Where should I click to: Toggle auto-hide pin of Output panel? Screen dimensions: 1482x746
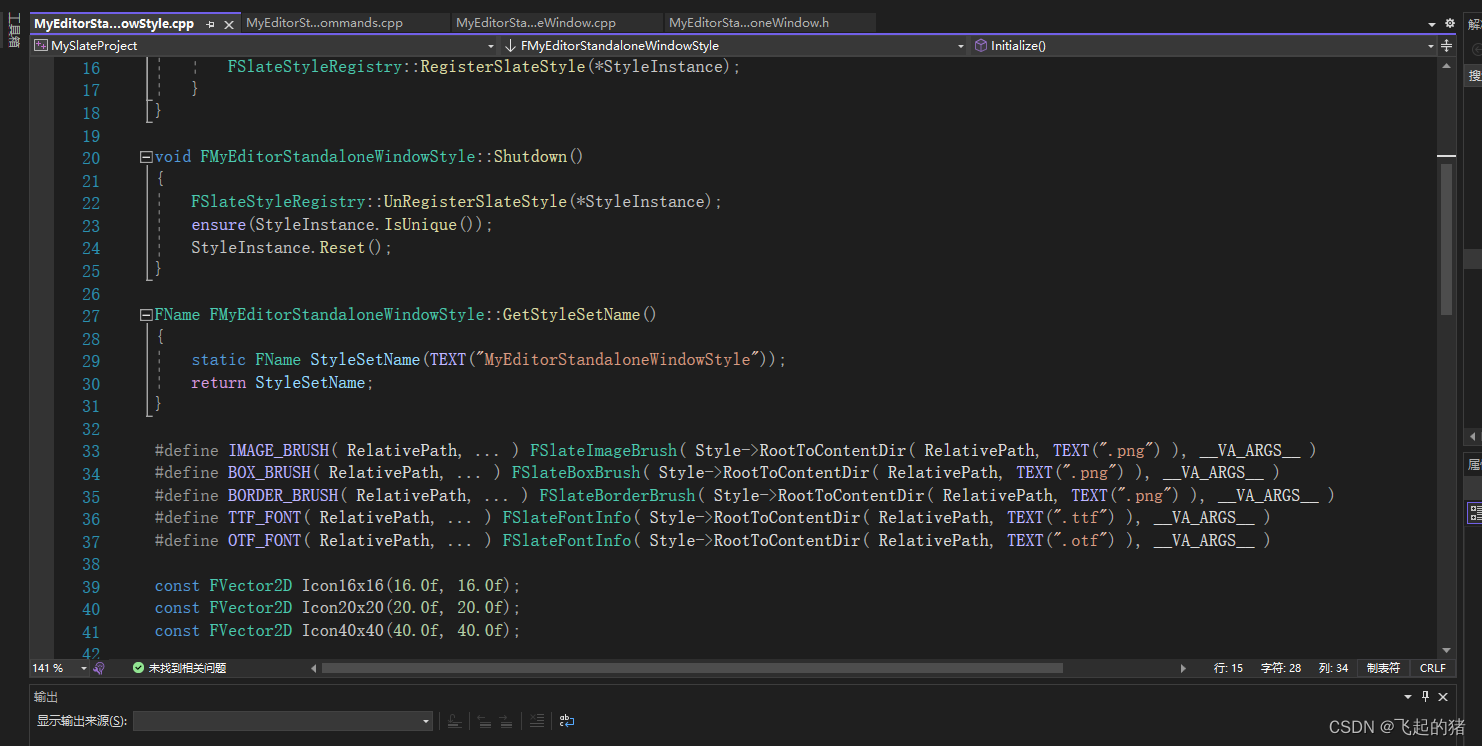coord(1424,697)
